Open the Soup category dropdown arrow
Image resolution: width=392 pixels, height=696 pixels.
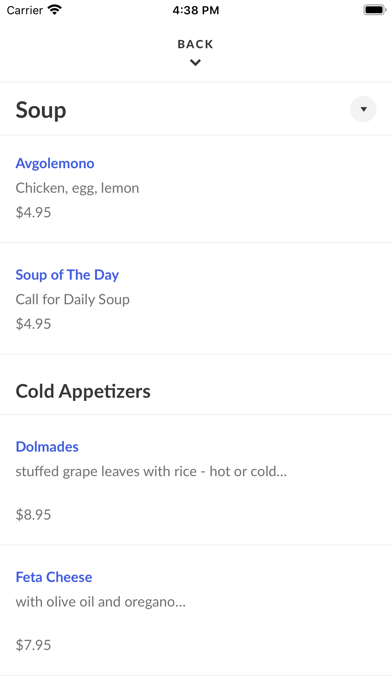363,109
